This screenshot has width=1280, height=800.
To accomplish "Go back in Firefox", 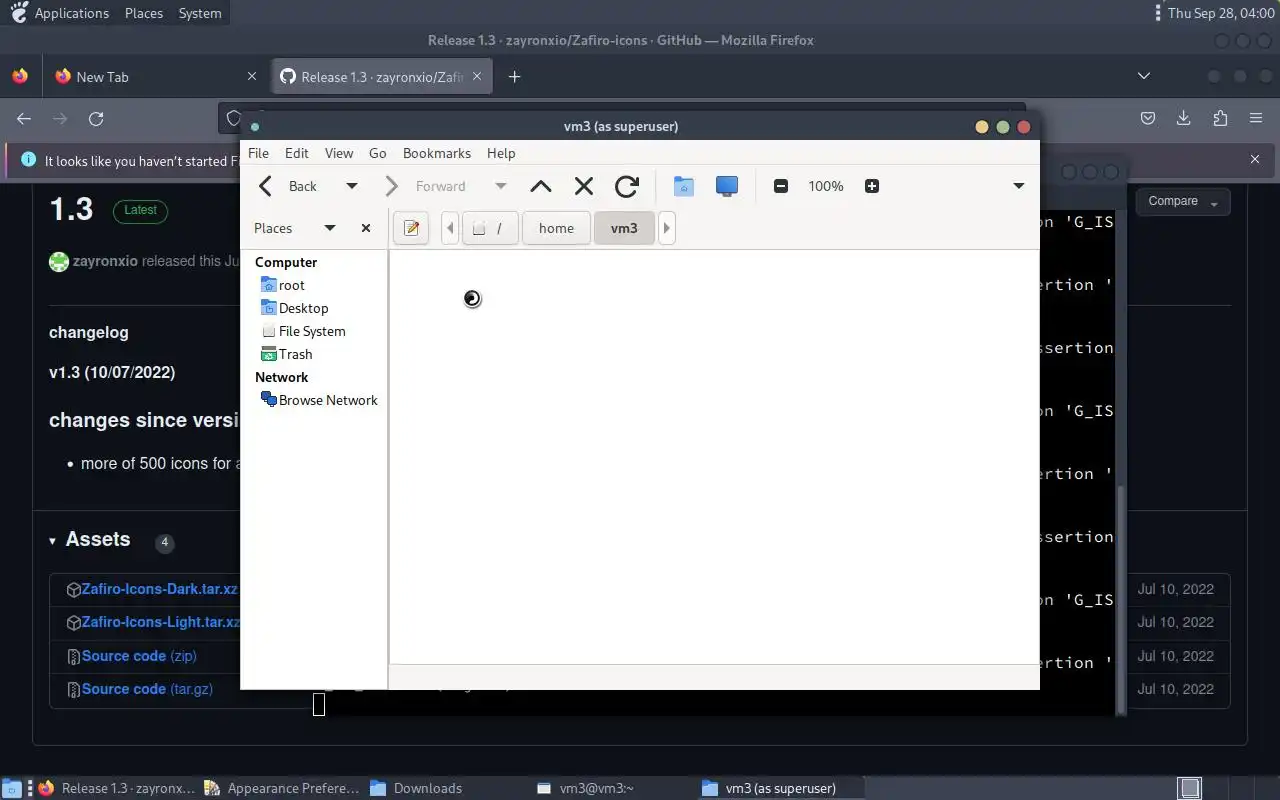I will [24, 118].
